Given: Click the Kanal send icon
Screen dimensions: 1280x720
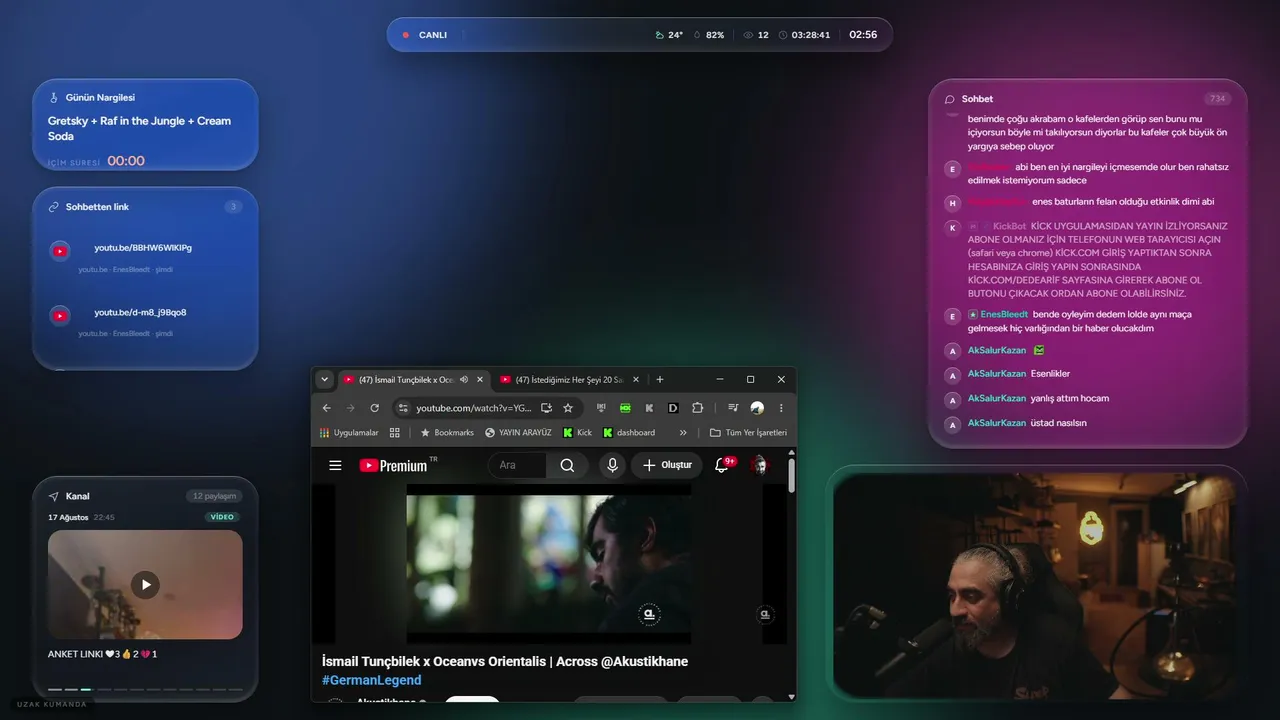Looking at the screenshot, I should pyautogui.click(x=54, y=496).
